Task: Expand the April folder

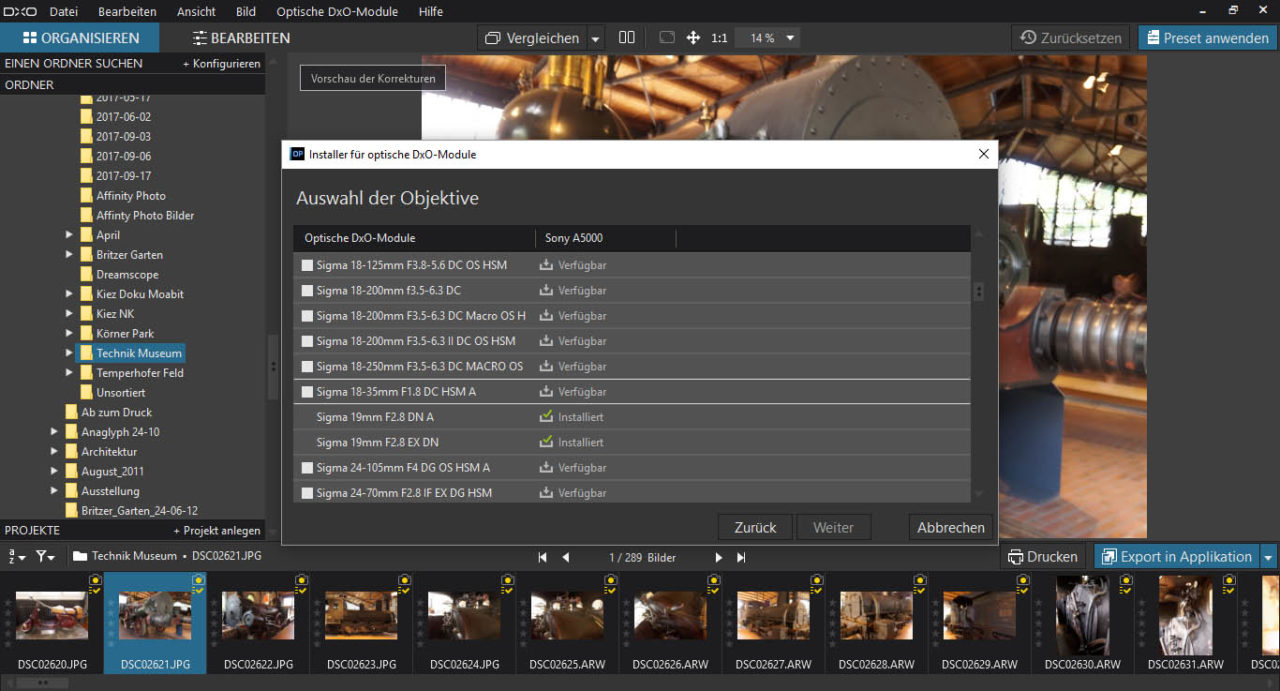Action: tap(70, 235)
